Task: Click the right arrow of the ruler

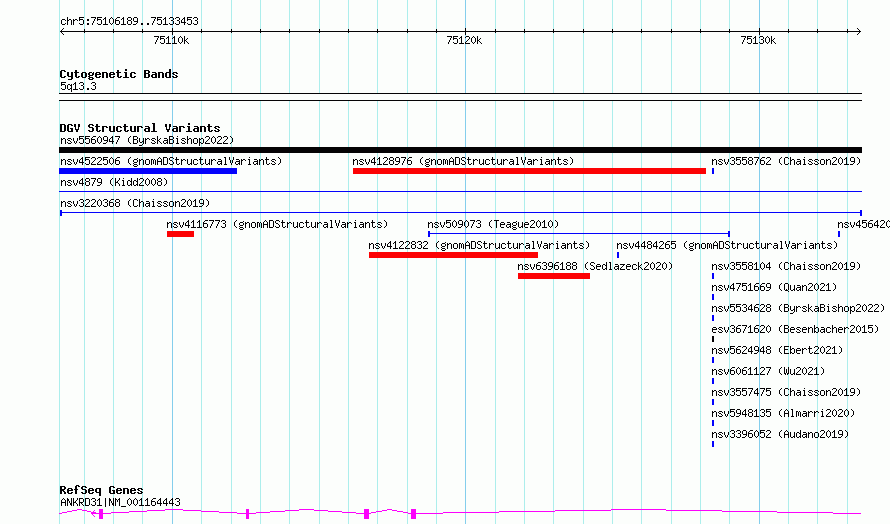Action: coord(858,31)
